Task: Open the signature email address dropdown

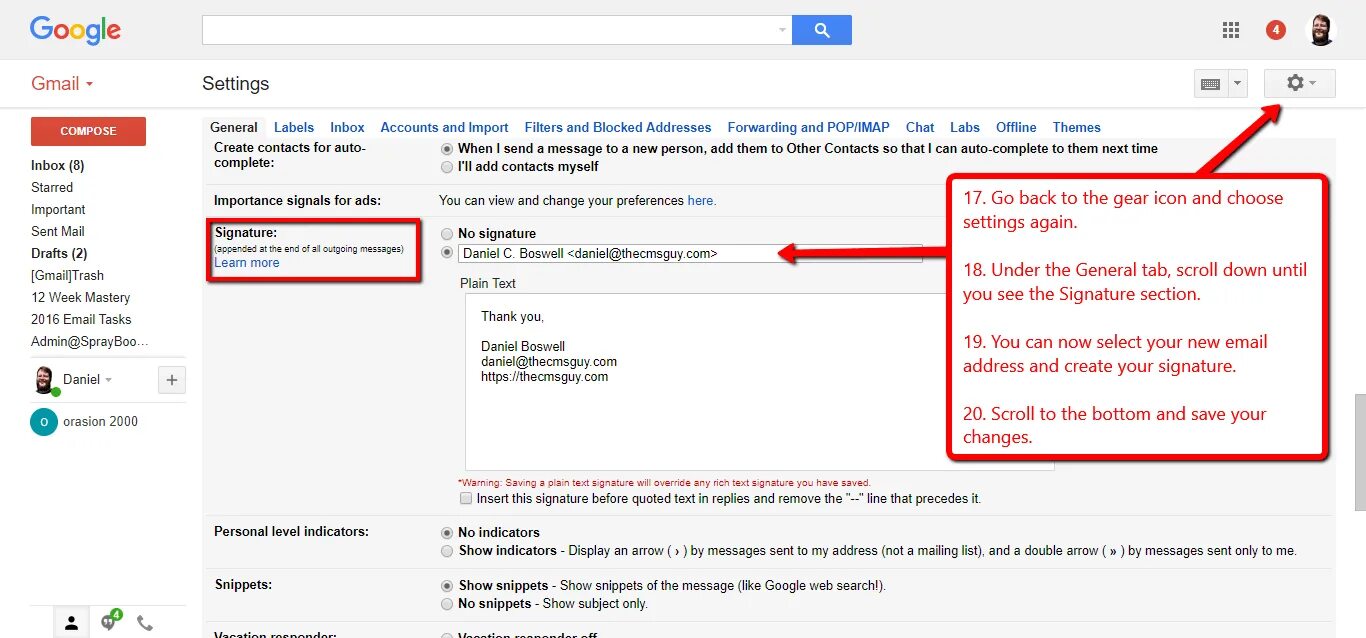Action: click(690, 254)
